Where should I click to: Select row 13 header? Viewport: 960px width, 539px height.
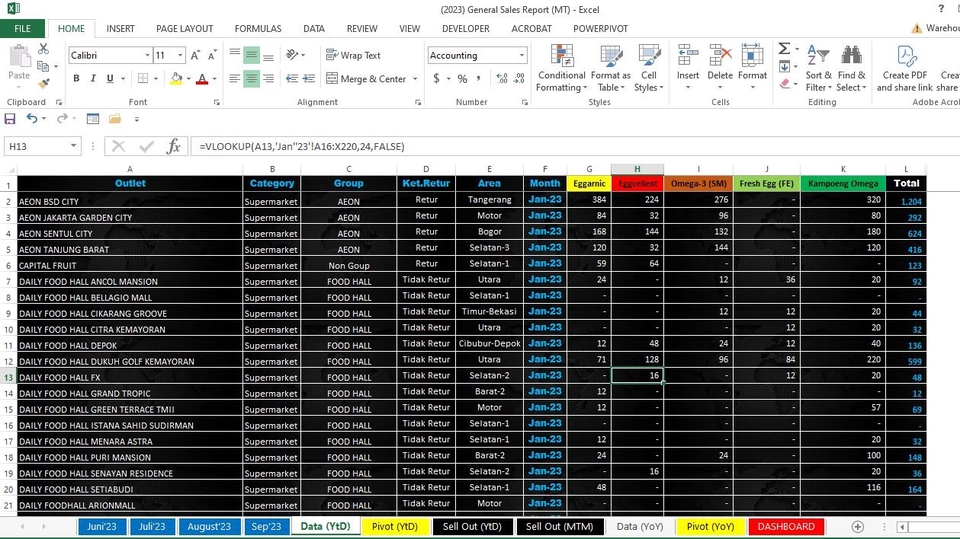click(x=9, y=377)
